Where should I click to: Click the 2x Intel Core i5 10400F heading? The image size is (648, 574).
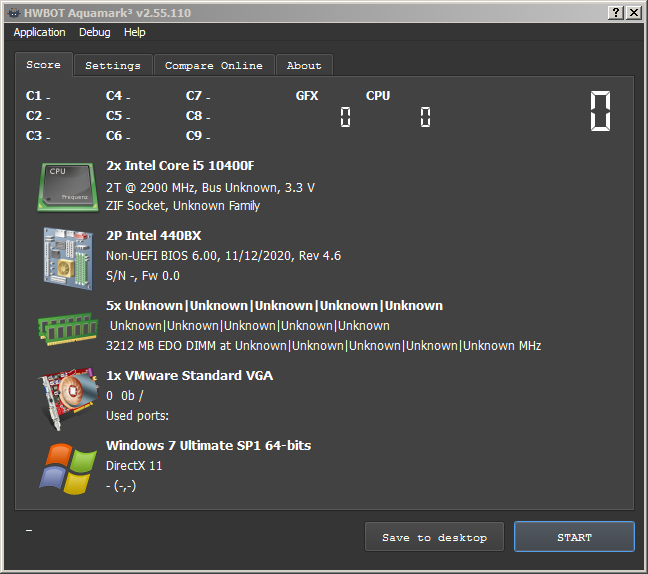(180, 166)
